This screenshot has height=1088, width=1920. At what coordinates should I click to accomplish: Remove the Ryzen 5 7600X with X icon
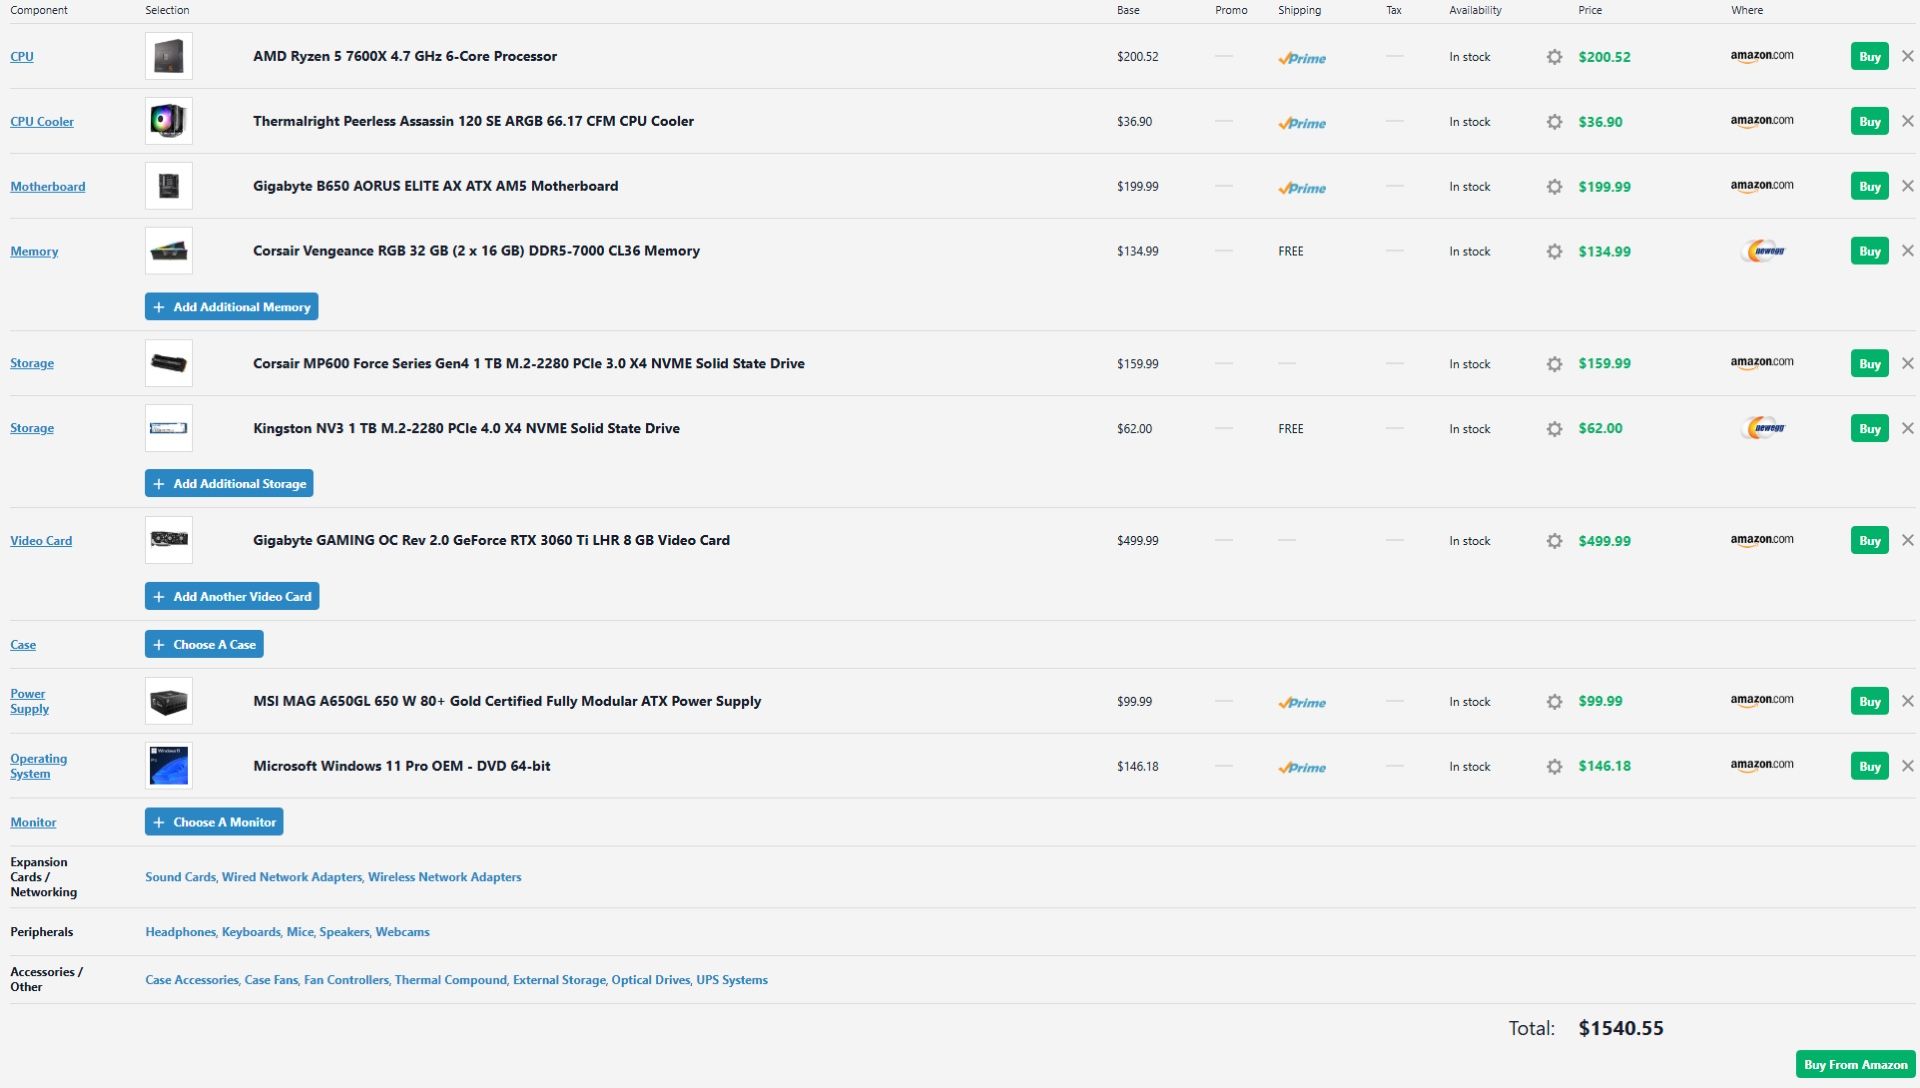point(1907,57)
